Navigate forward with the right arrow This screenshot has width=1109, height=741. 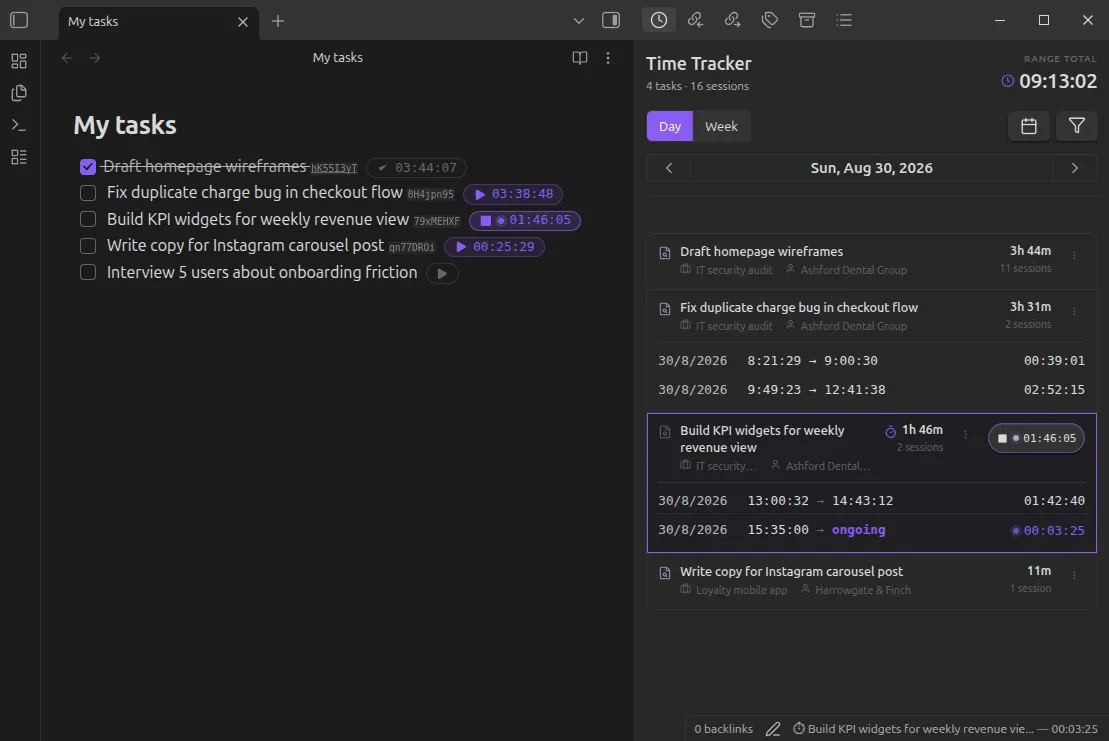click(x=95, y=58)
